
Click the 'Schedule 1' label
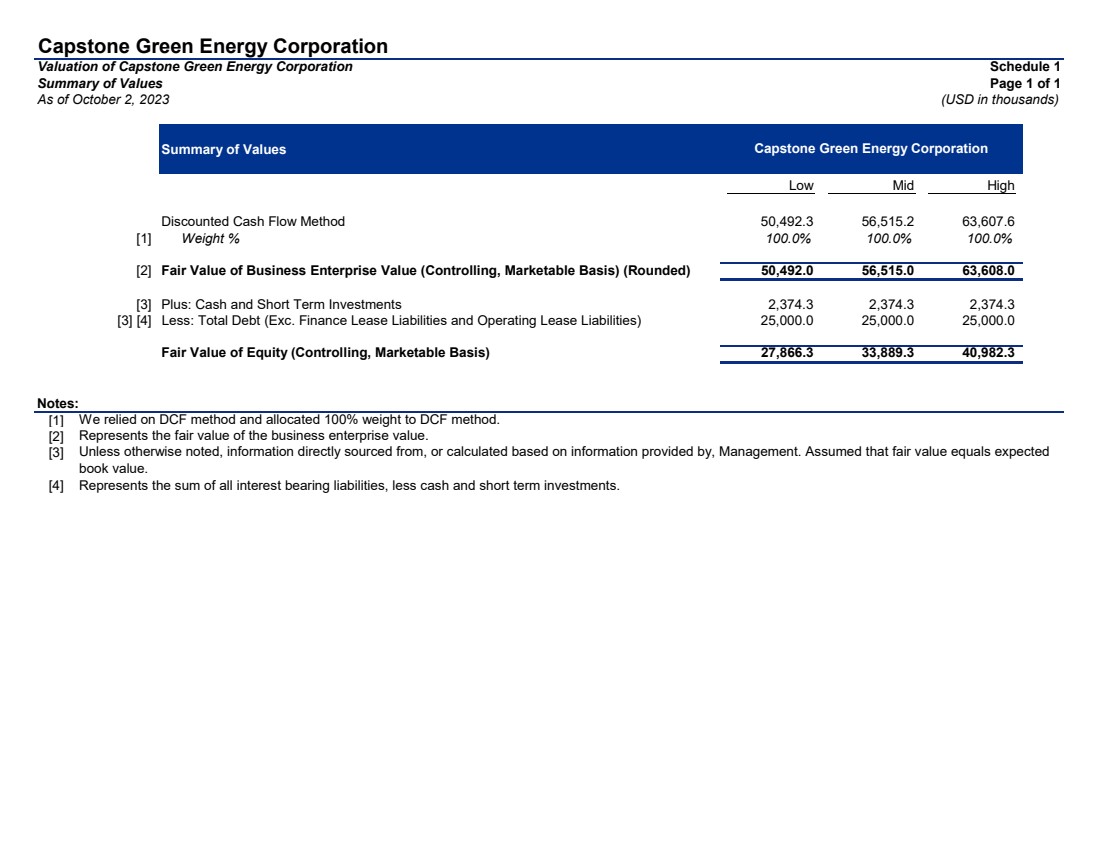1025,67
